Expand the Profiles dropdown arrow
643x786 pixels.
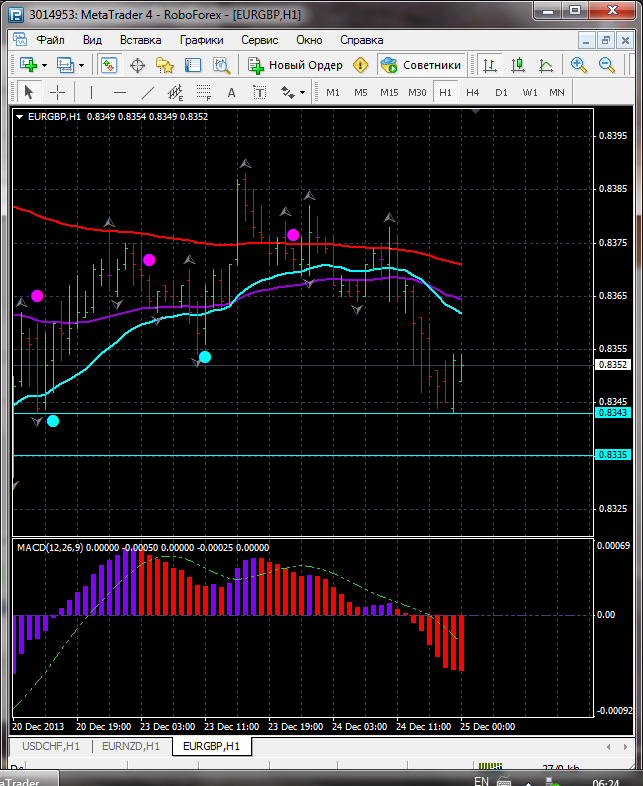pyautogui.click(x=82, y=65)
